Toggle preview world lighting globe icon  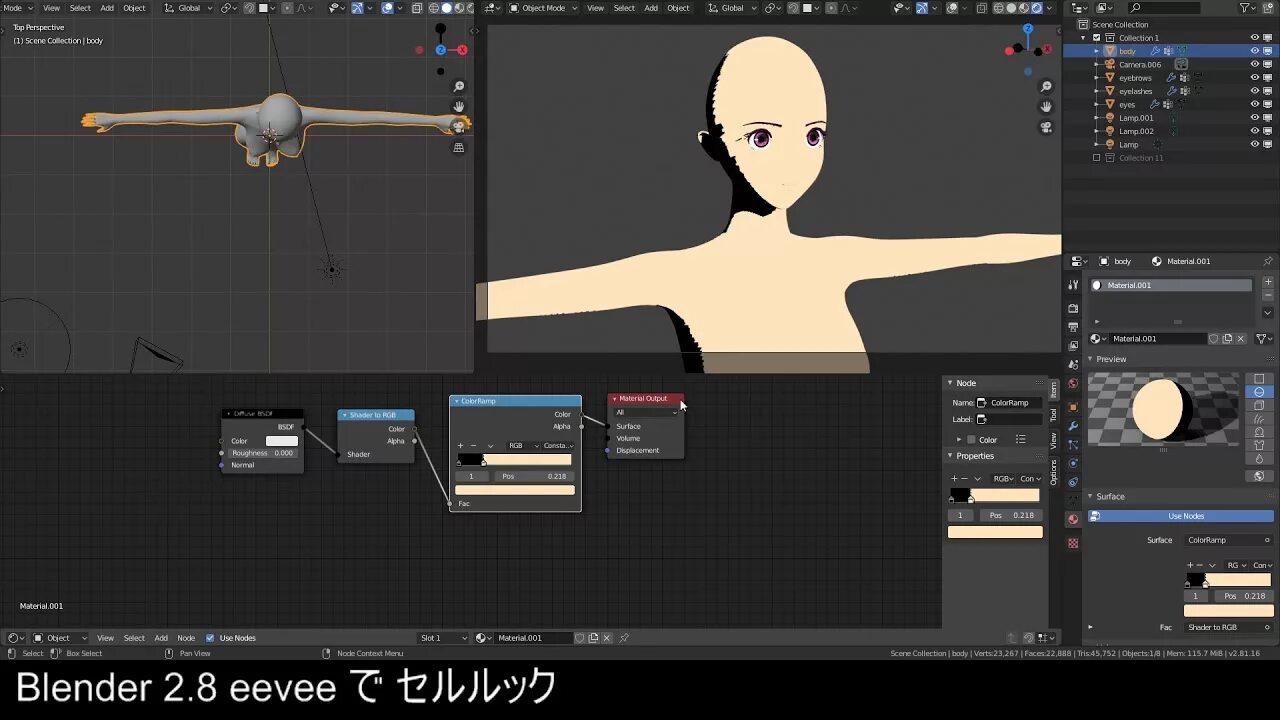coord(1259,476)
